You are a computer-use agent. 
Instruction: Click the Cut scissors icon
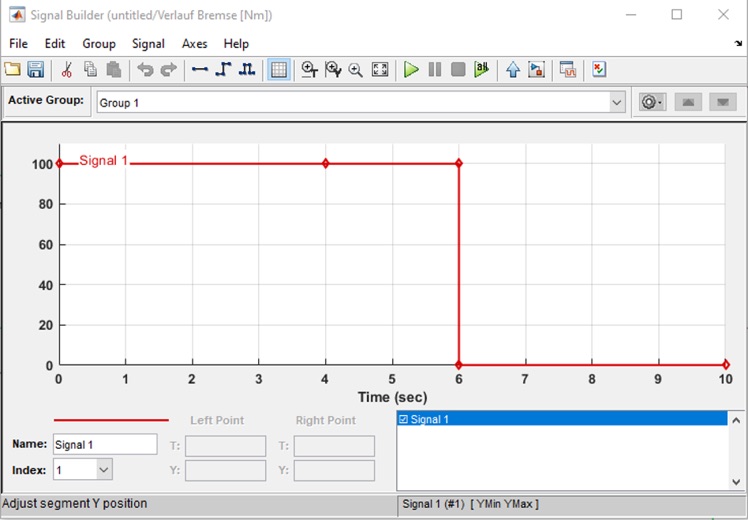point(66,70)
